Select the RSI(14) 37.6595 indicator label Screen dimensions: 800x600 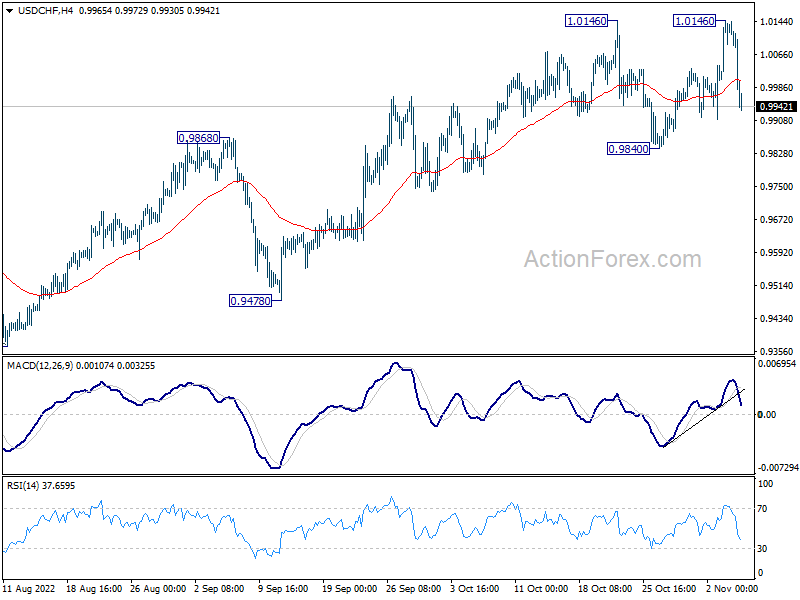point(41,486)
